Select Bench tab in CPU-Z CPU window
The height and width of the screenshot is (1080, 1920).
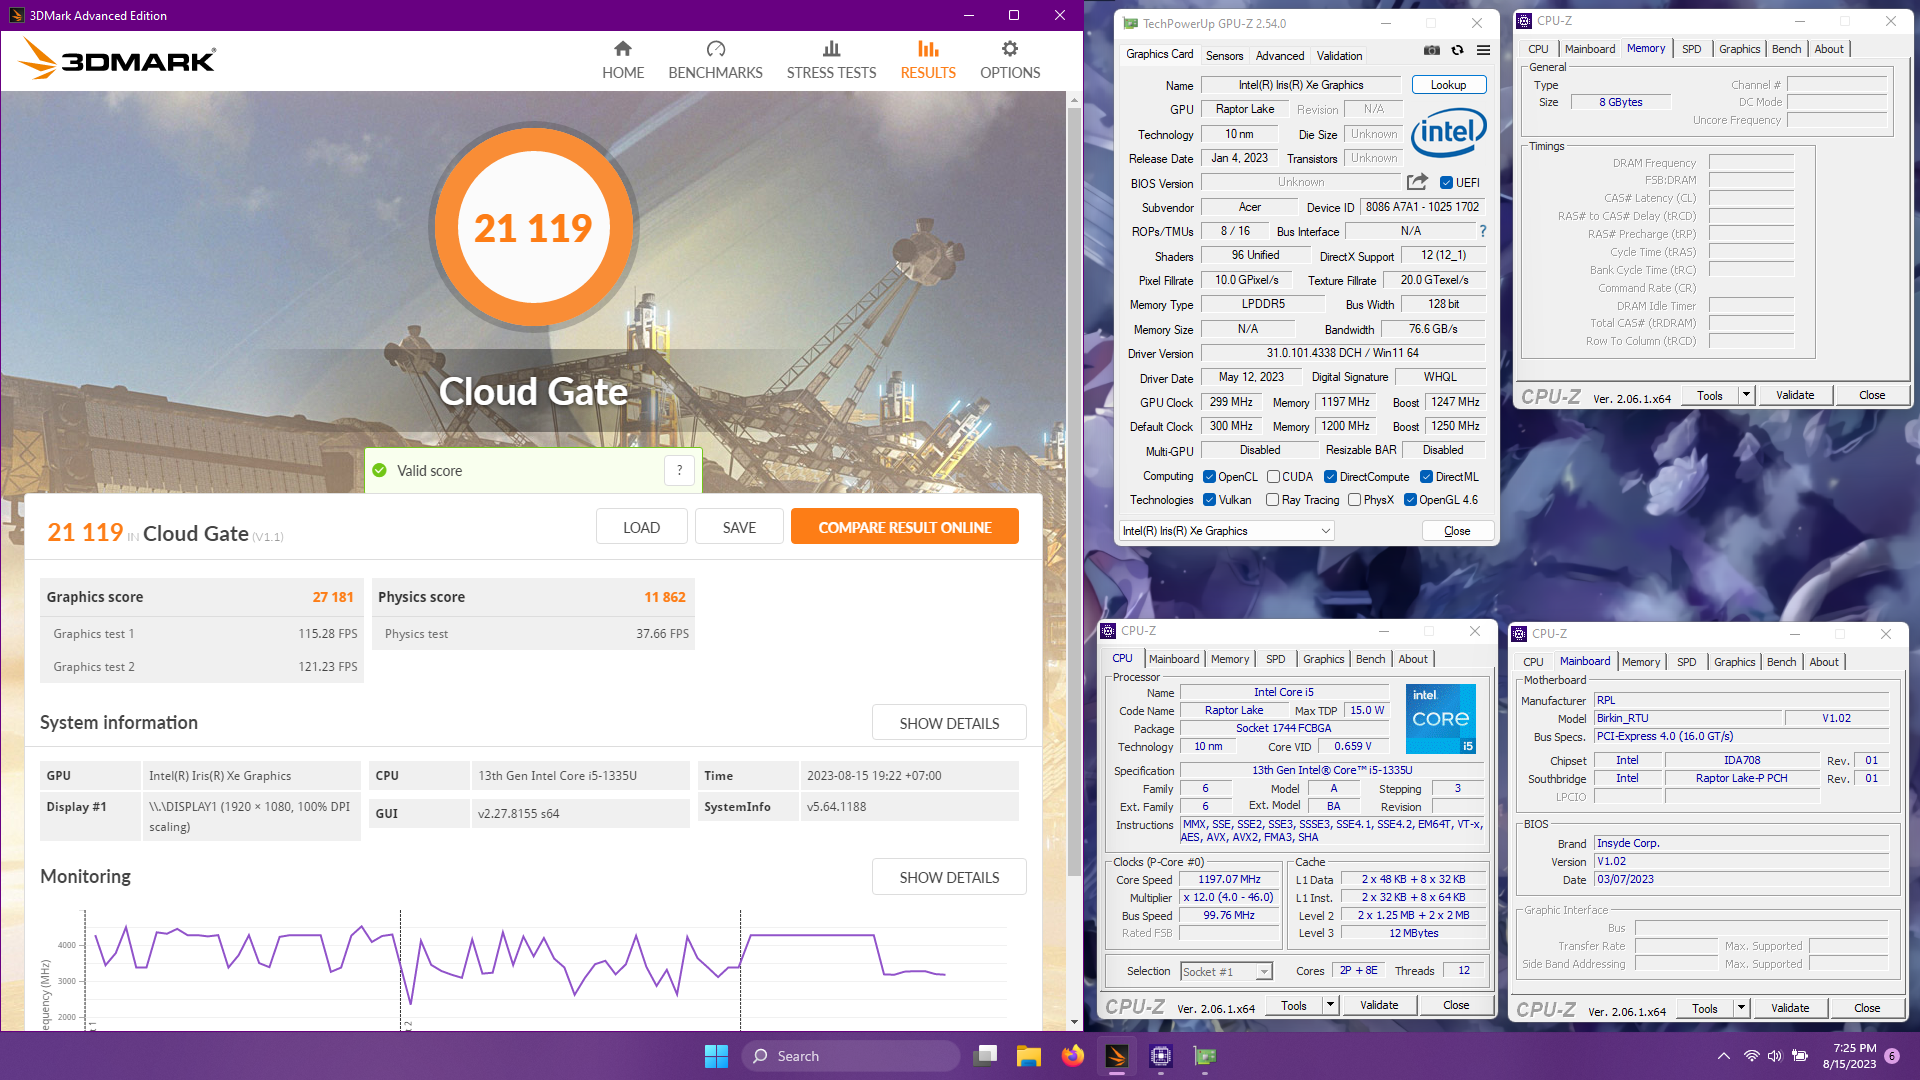click(1370, 659)
